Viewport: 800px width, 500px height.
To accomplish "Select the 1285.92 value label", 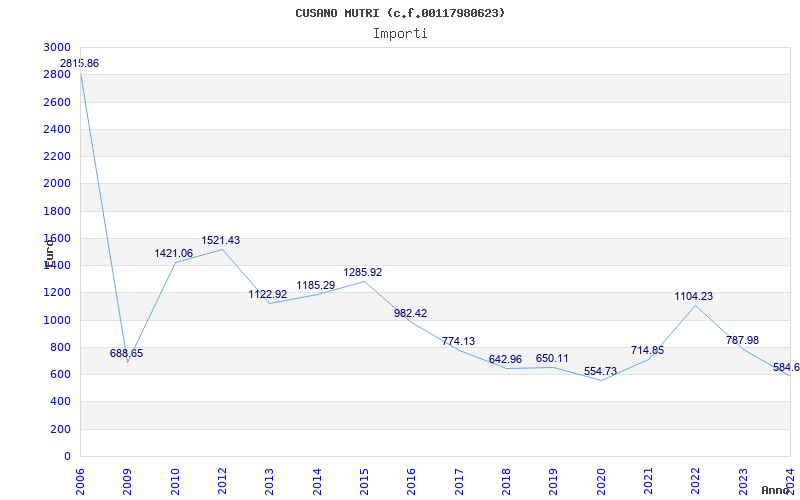I will coord(363,272).
